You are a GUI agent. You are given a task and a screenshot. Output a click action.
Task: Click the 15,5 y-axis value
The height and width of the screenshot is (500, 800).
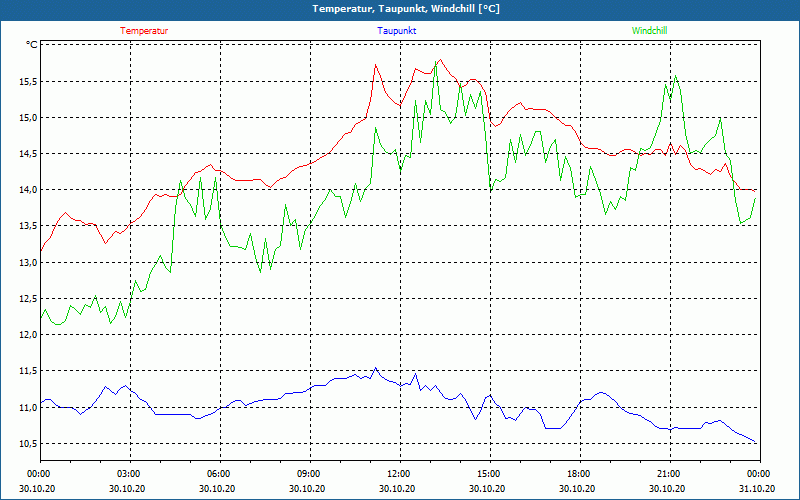point(29,82)
